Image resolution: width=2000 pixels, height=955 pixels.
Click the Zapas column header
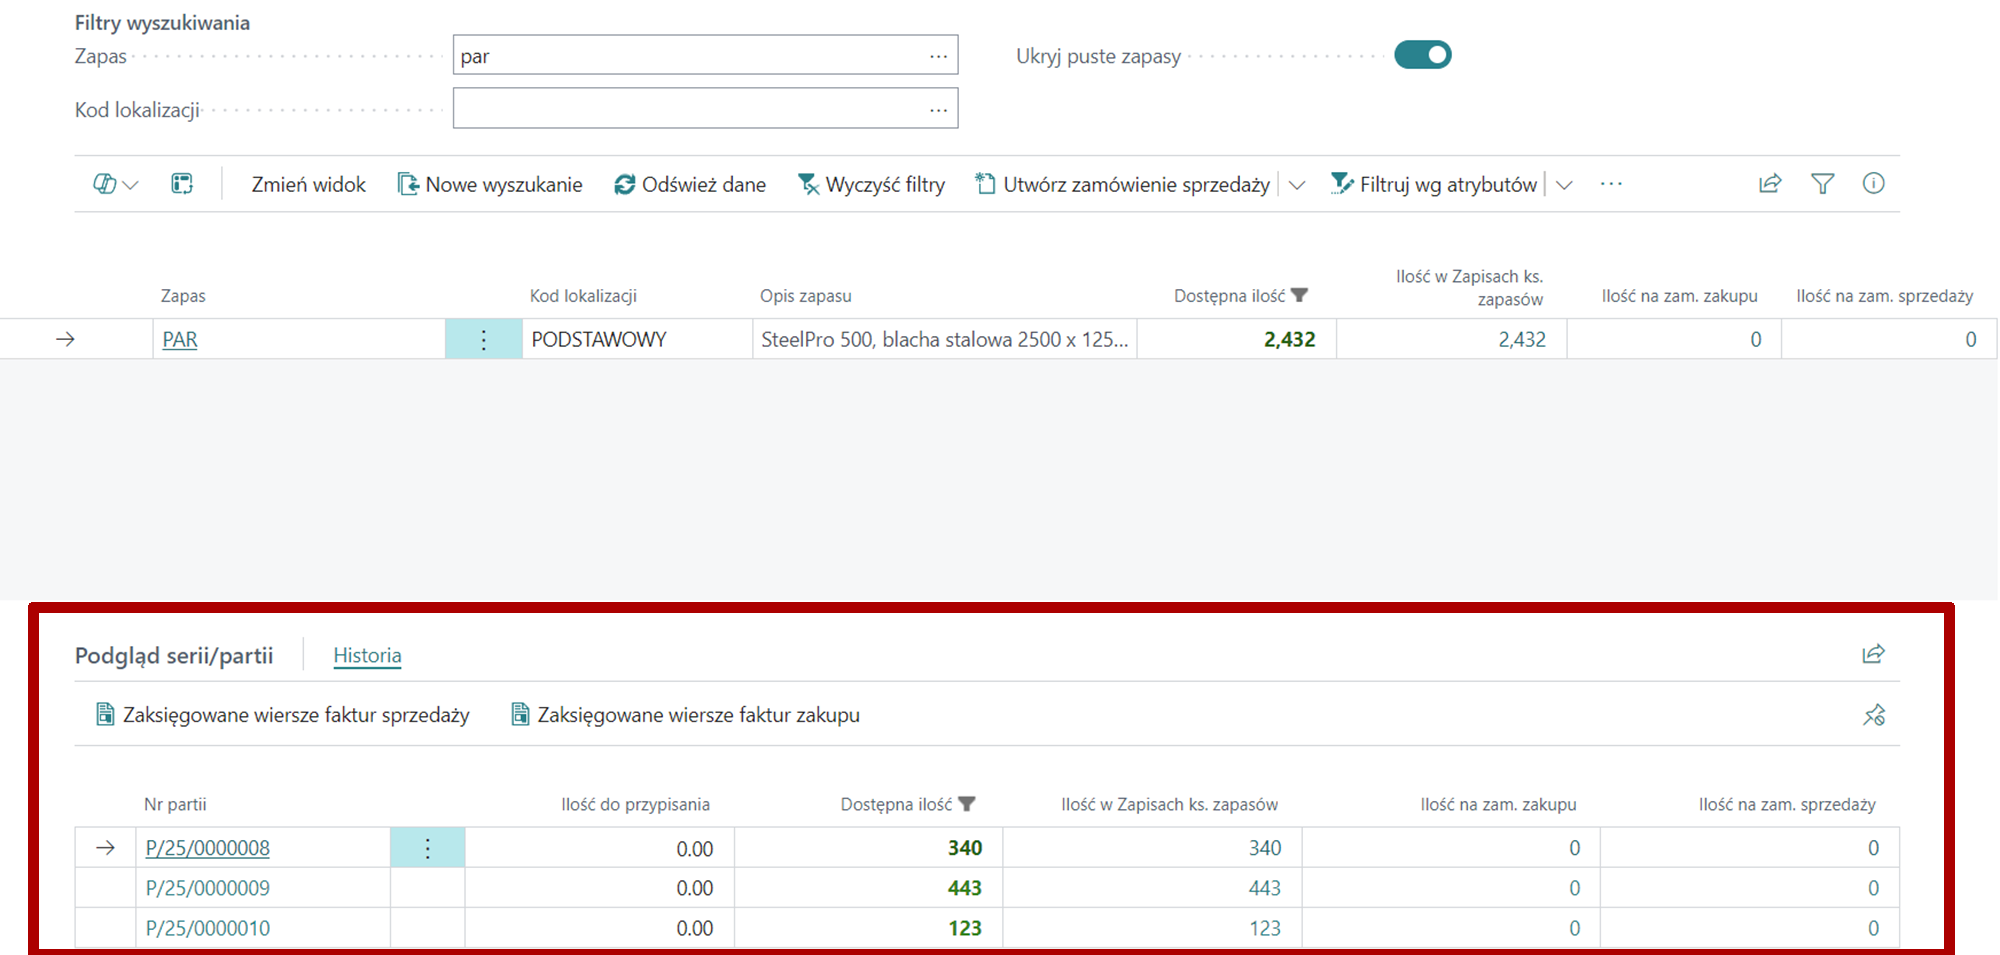click(183, 296)
